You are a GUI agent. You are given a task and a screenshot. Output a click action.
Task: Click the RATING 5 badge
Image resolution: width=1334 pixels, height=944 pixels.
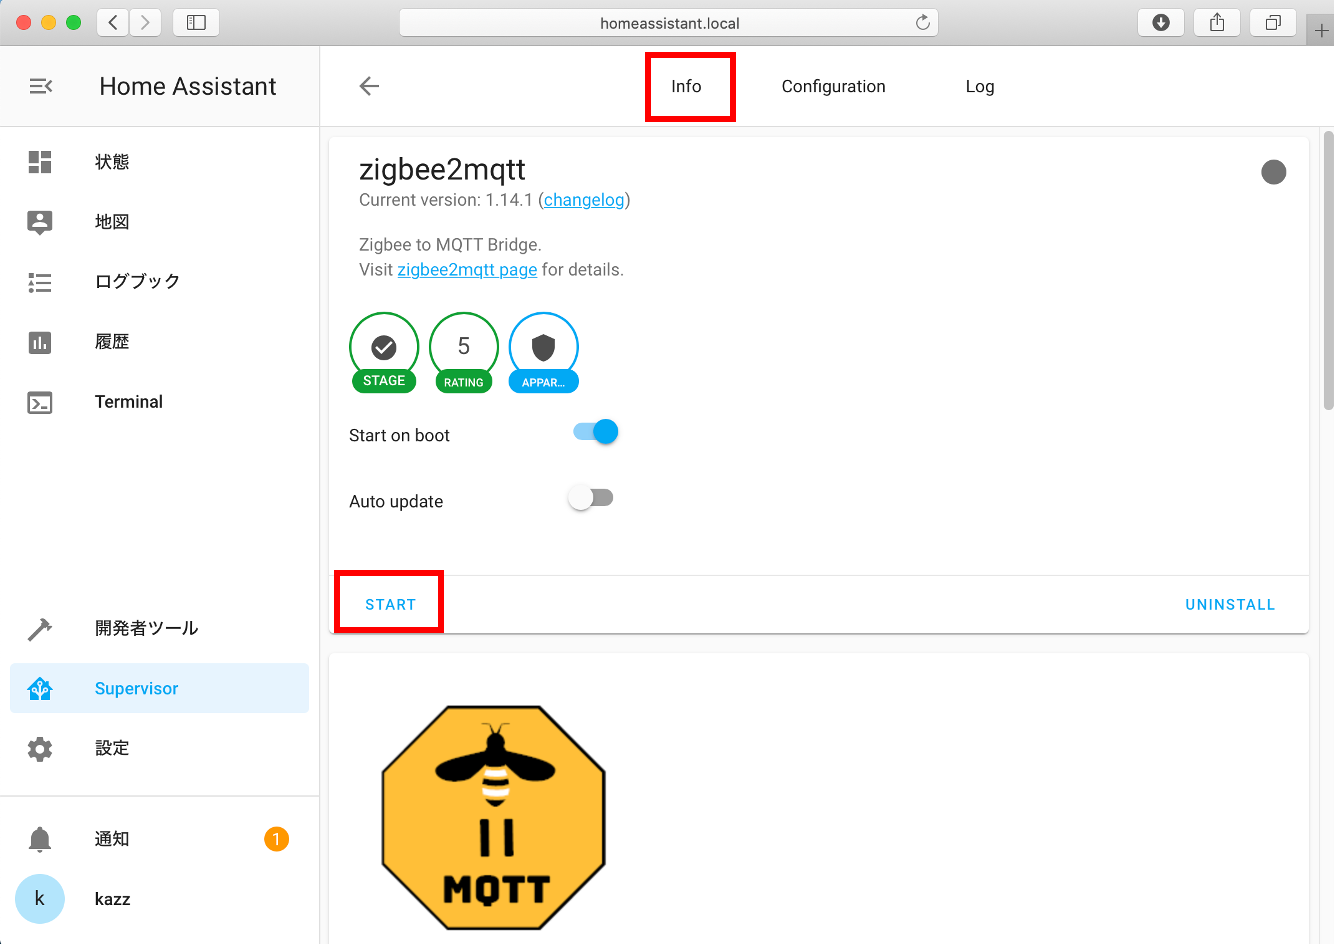point(464,352)
